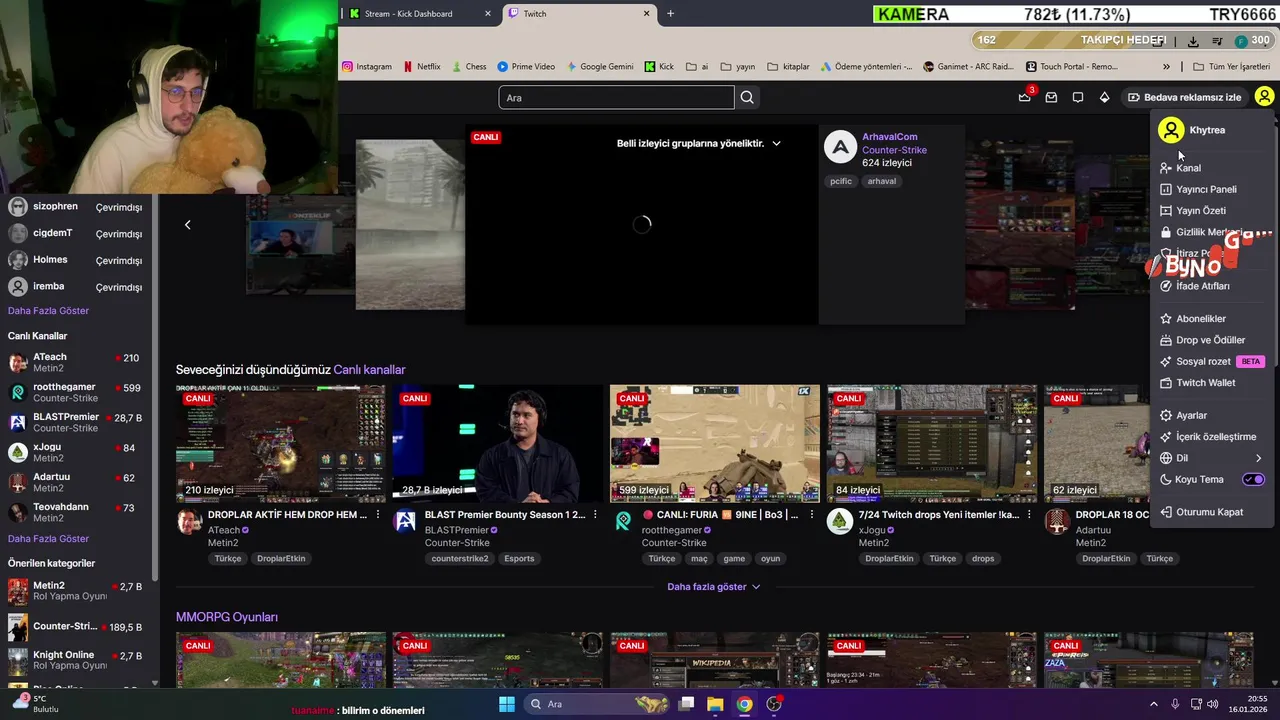Image resolution: width=1280 pixels, height=720 pixels.
Task: Click Windows Start button on taskbar
Action: click(x=507, y=704)
